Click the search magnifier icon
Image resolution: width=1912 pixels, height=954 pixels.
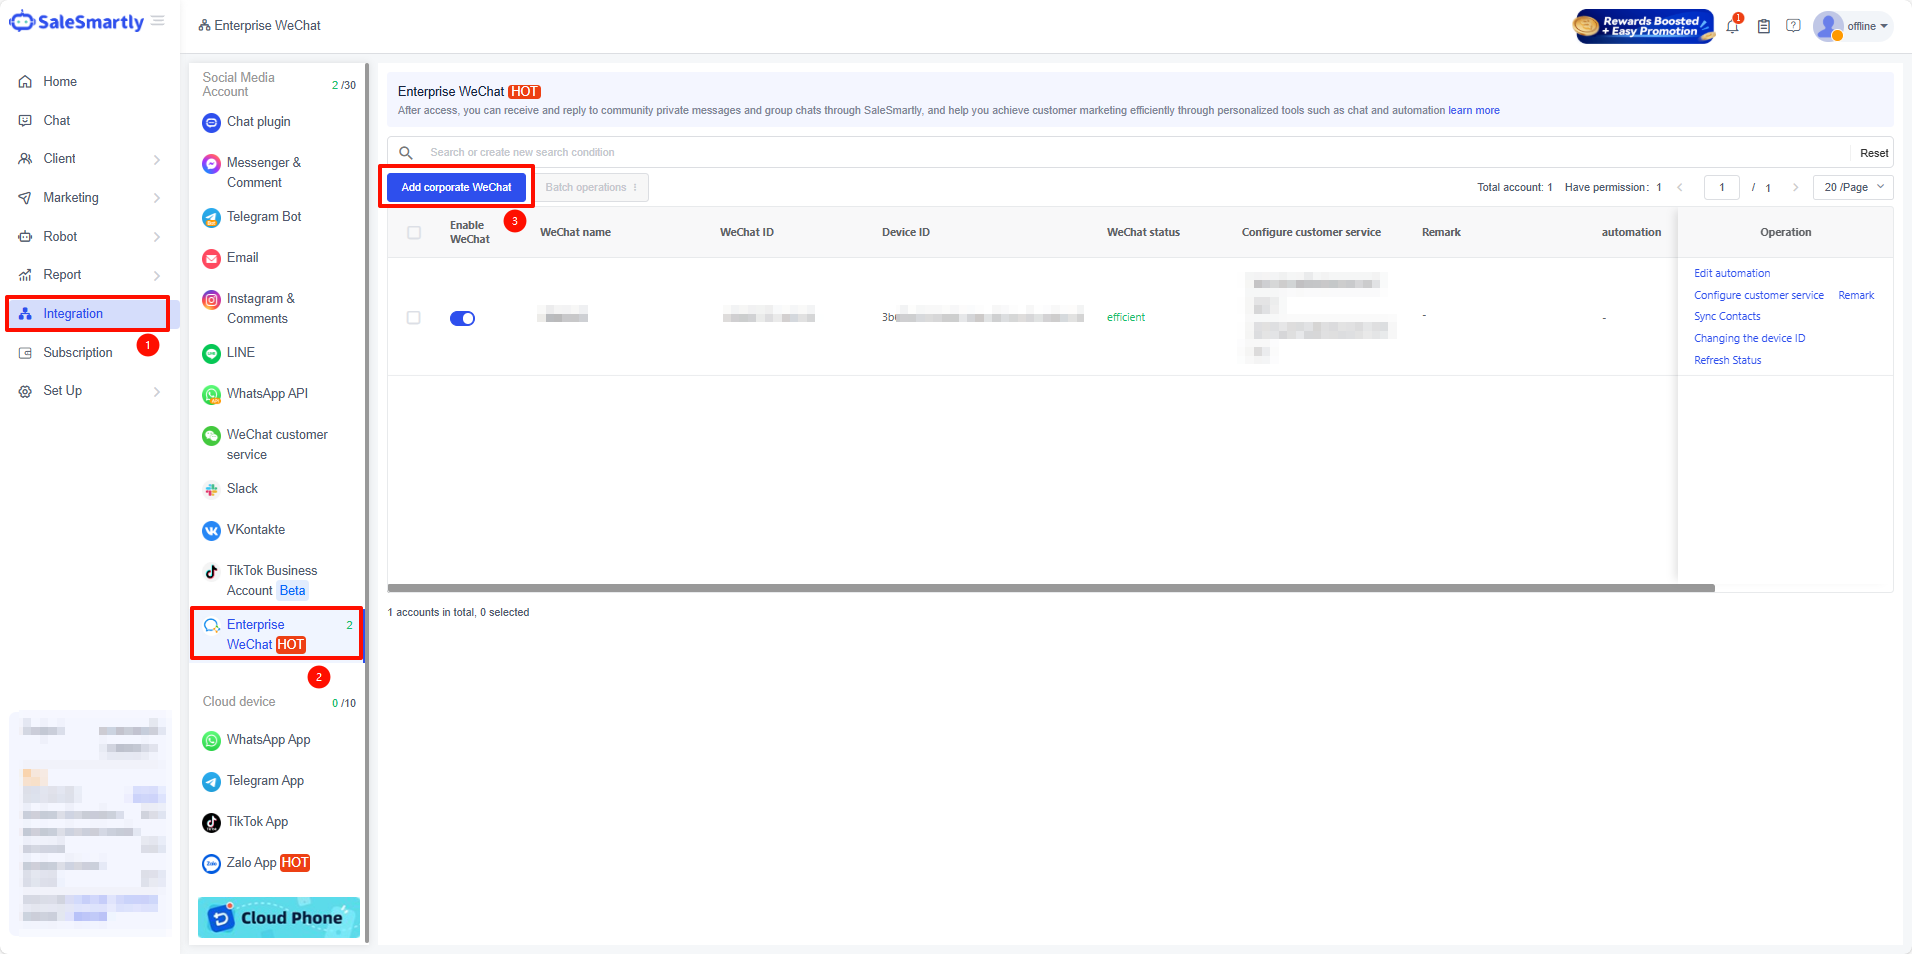click(406, 153)
